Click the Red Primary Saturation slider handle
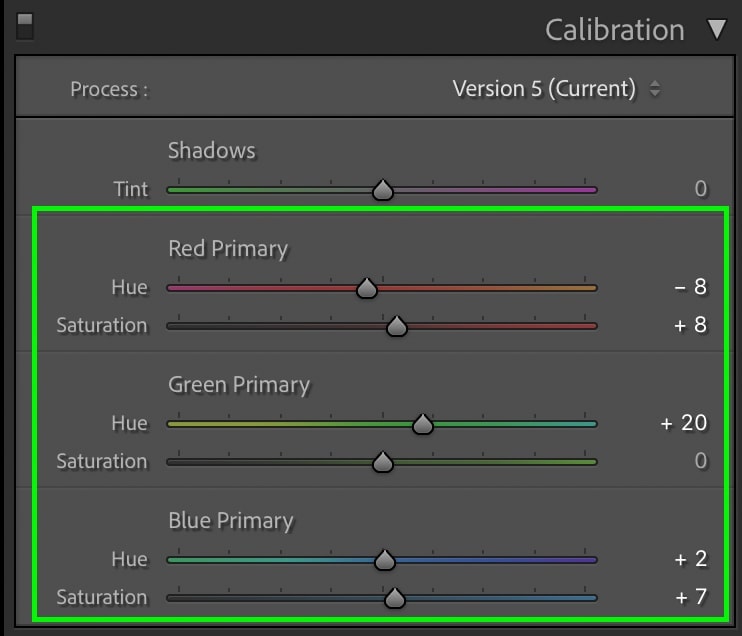The width and height of the screenshot is (742, 636). coord(396,326)
